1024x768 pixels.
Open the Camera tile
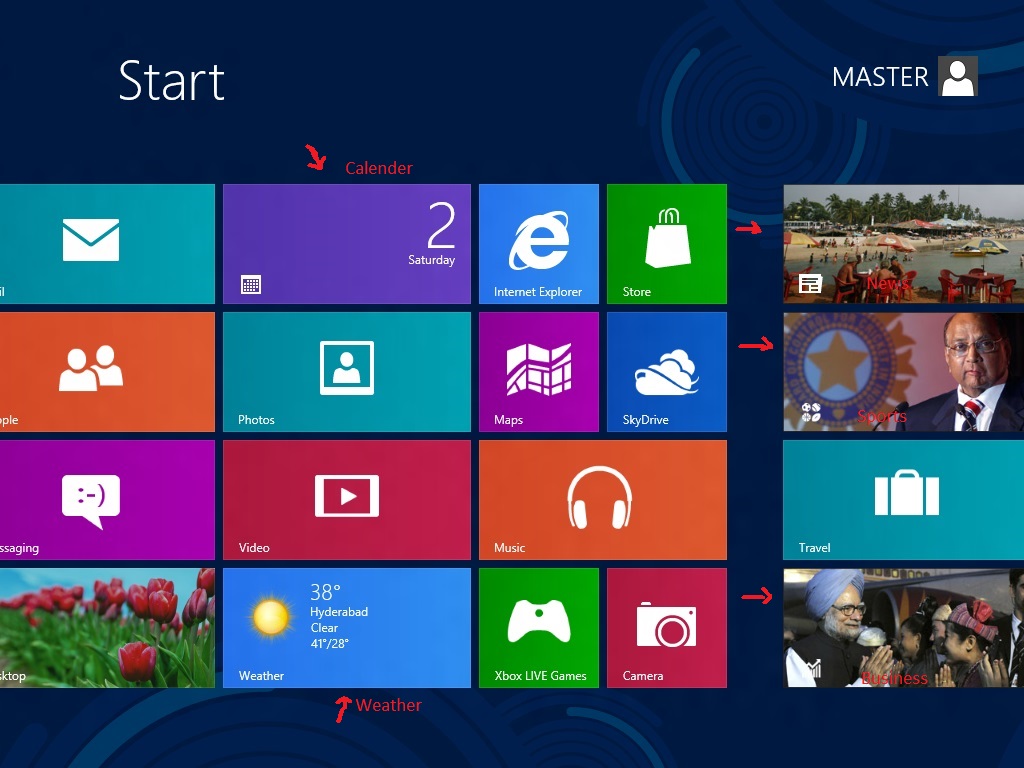pyautogui.click(x=667, y=628)
